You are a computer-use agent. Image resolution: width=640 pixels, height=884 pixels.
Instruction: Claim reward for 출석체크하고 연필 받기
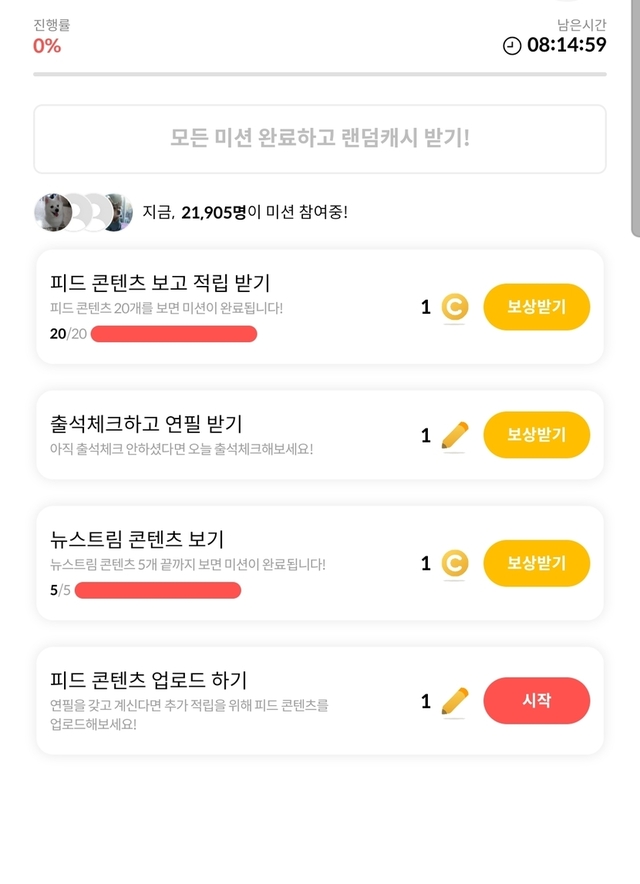tap(536, 435)
